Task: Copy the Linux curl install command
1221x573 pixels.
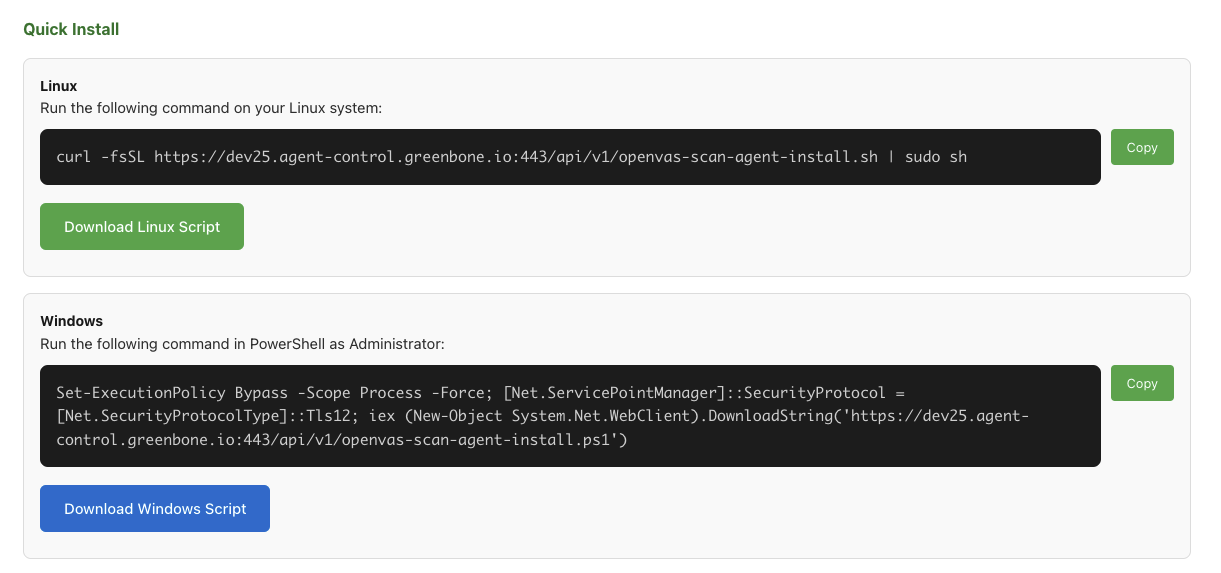Action: click(x=1141, y=147)
